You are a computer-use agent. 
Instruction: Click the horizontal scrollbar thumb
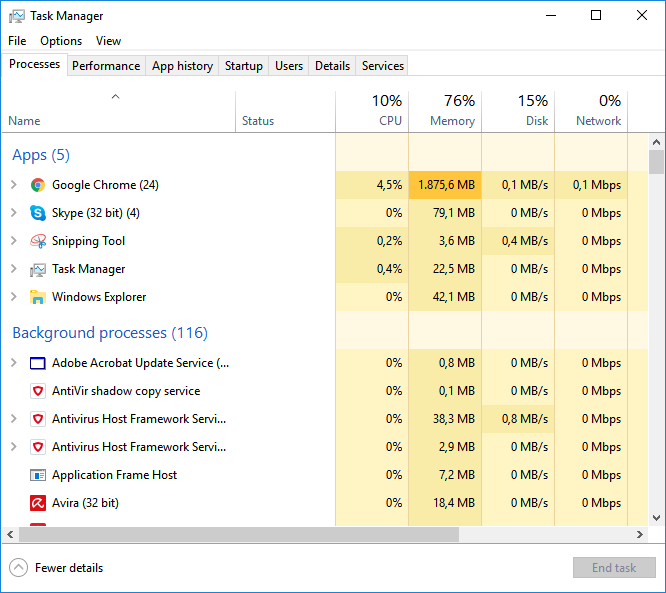pos(239,534)
